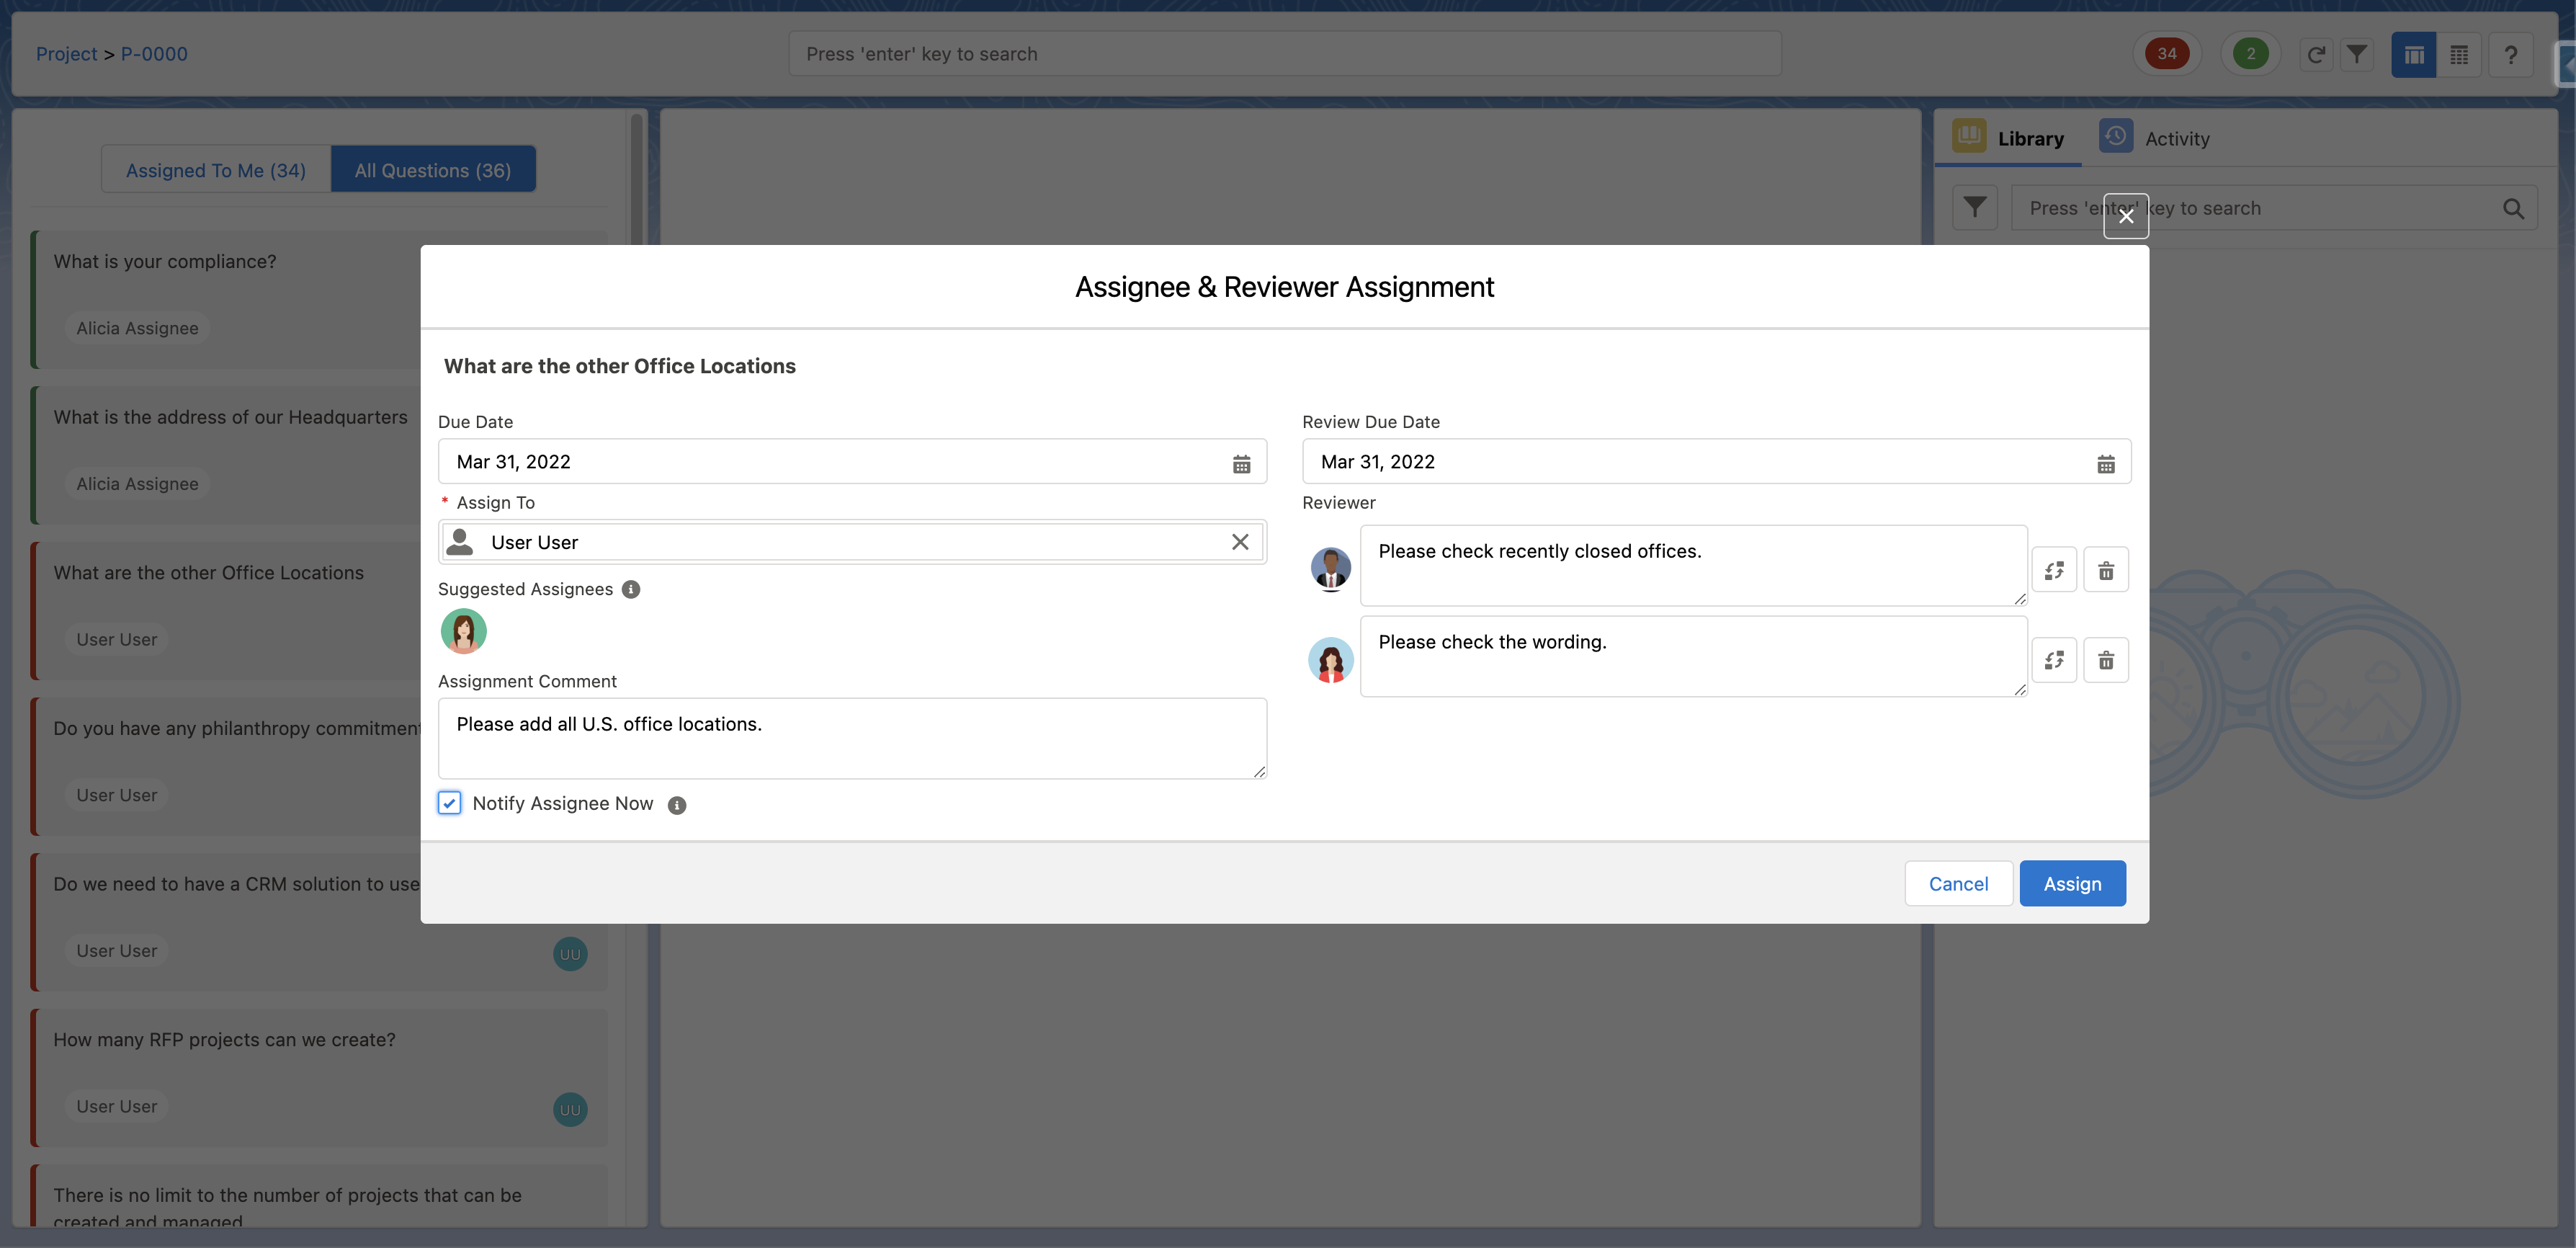Screen dimensions: 2576x1248
Task: Open the Due Date calendar picker
Action: tap(1241, 463)
